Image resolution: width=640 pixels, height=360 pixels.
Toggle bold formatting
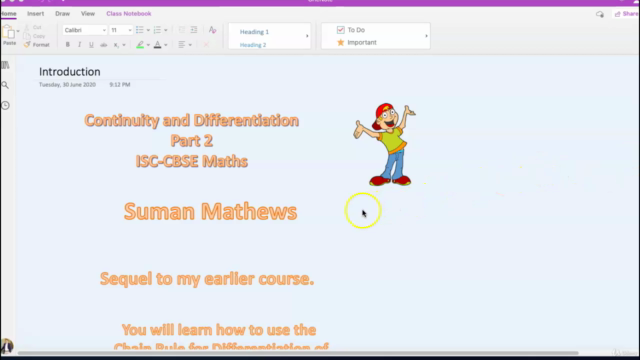click(x=68, y=44)
